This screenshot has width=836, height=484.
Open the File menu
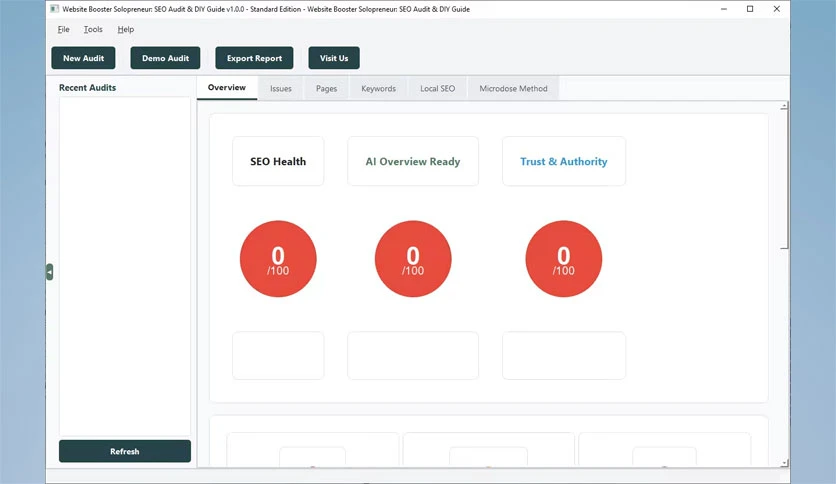(x=63, y=29)
